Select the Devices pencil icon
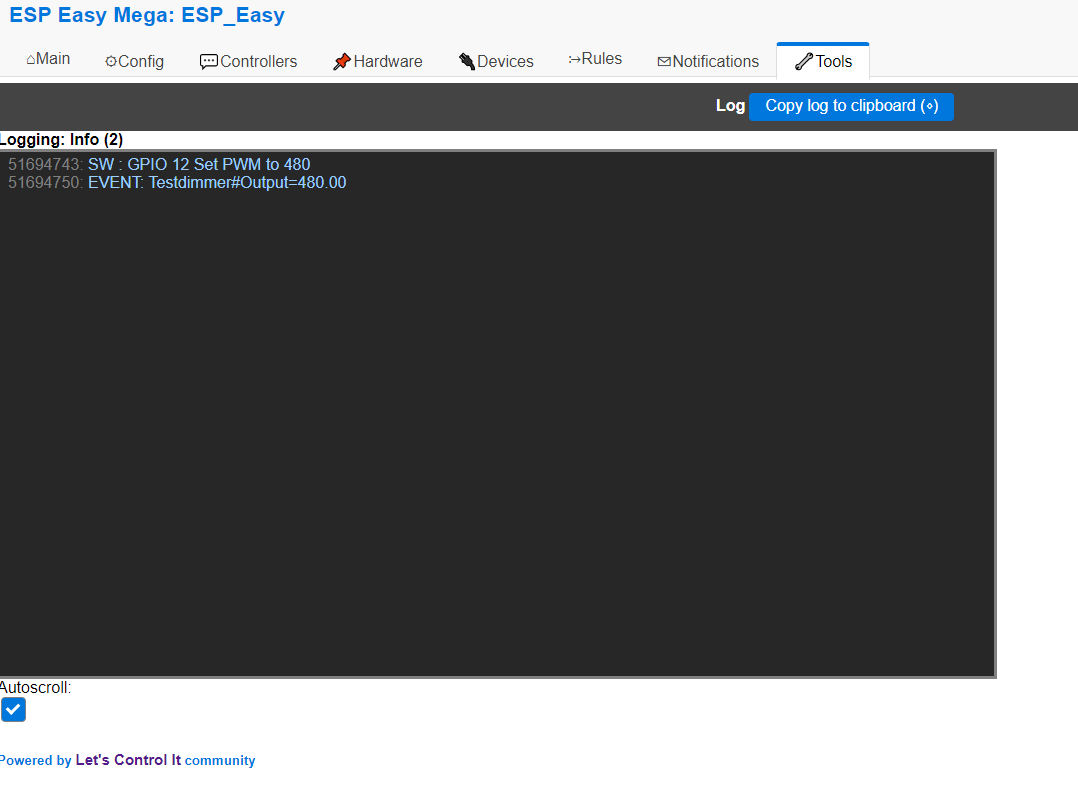Viewport: 1078px width, 802px height. pyautogui.click(x=465, y=60)
